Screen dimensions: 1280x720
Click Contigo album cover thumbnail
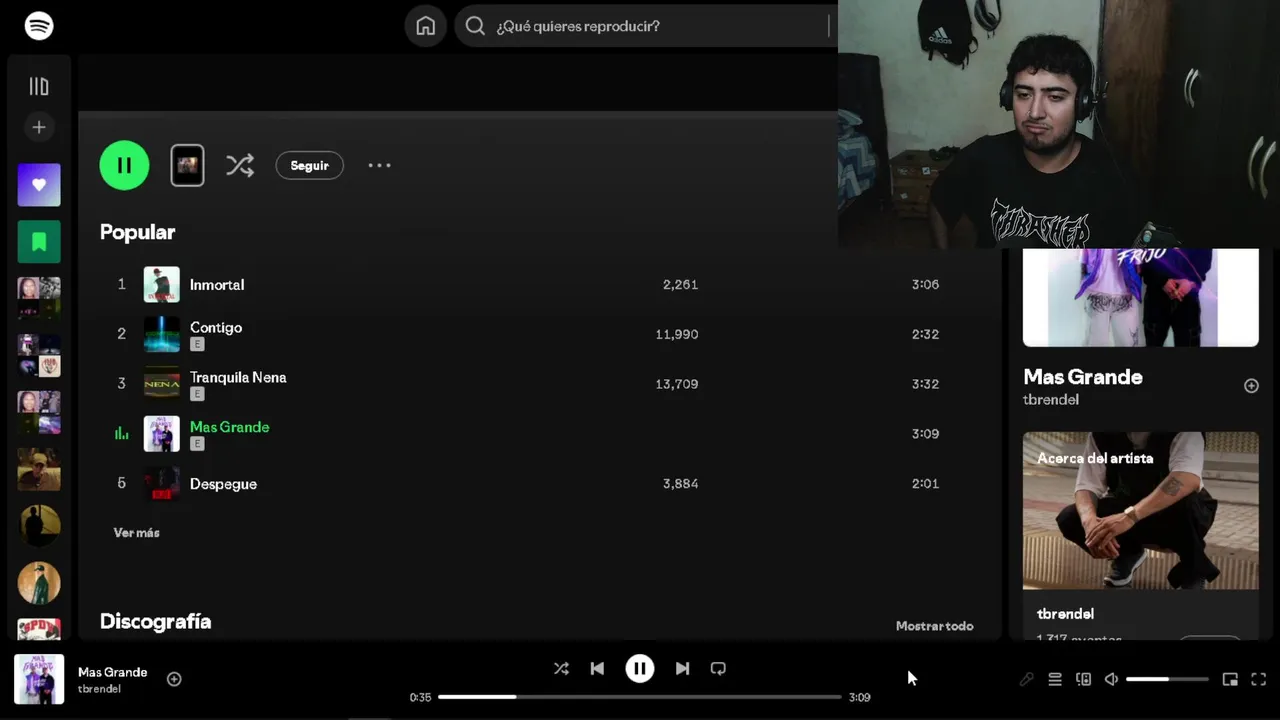point(161,334)
